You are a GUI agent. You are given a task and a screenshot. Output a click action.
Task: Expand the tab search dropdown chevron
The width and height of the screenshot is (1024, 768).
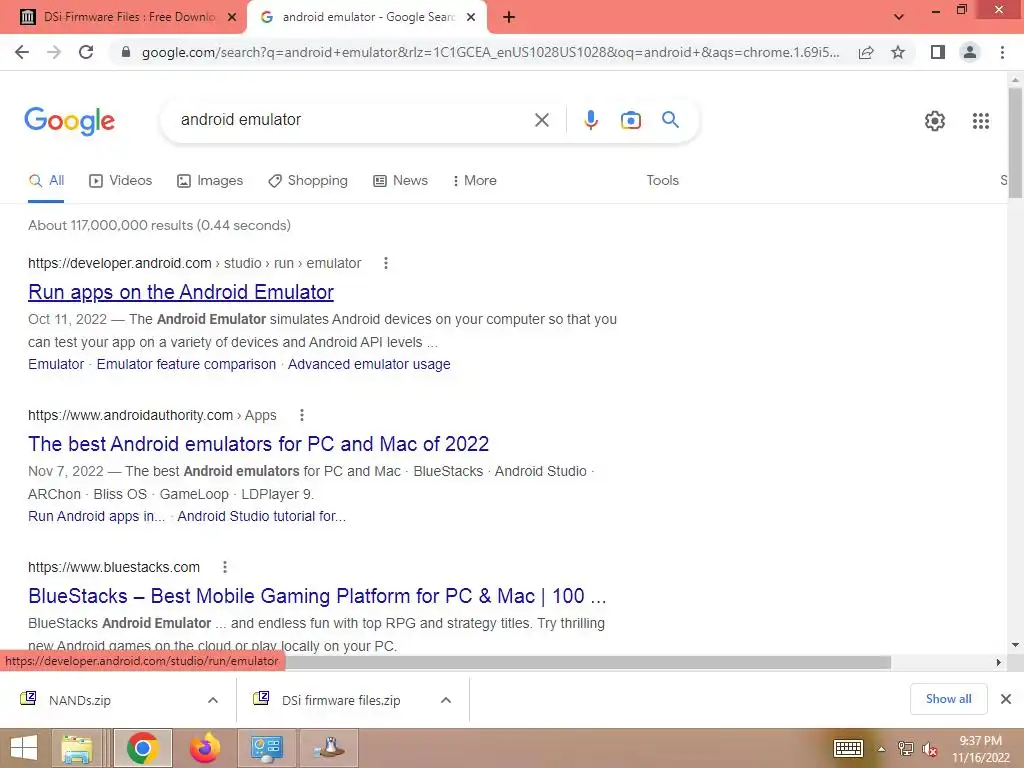click(x=899, y=18)
